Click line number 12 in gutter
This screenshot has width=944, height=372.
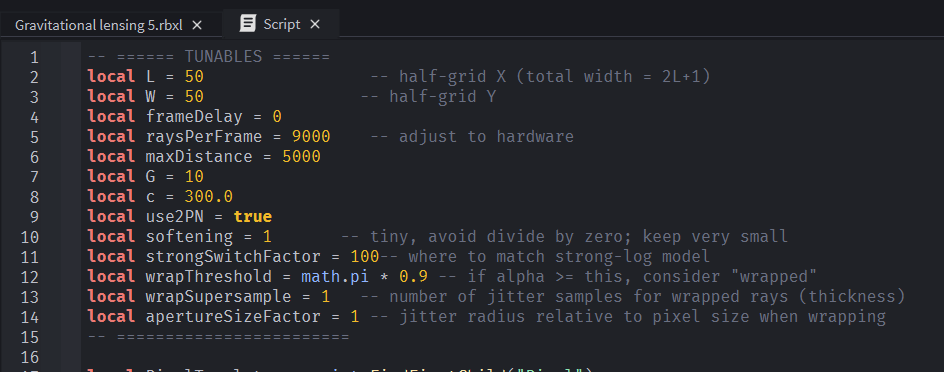pos(29,277)
